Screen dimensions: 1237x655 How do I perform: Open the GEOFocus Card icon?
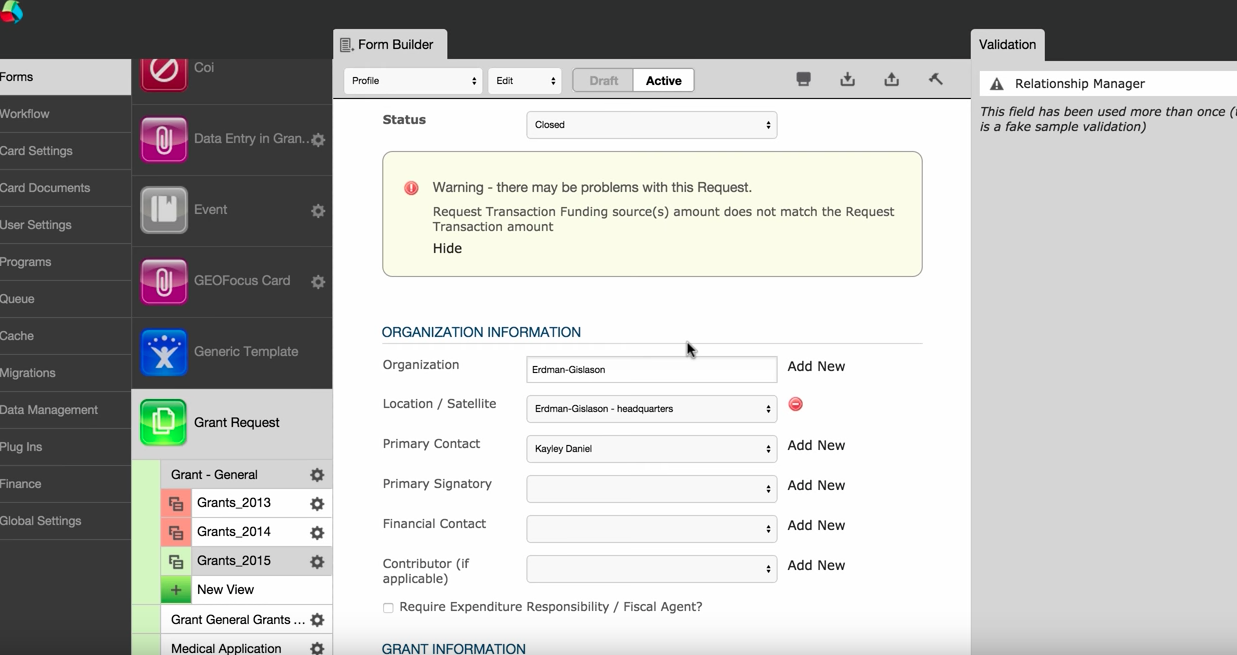[x=163, y=281]
